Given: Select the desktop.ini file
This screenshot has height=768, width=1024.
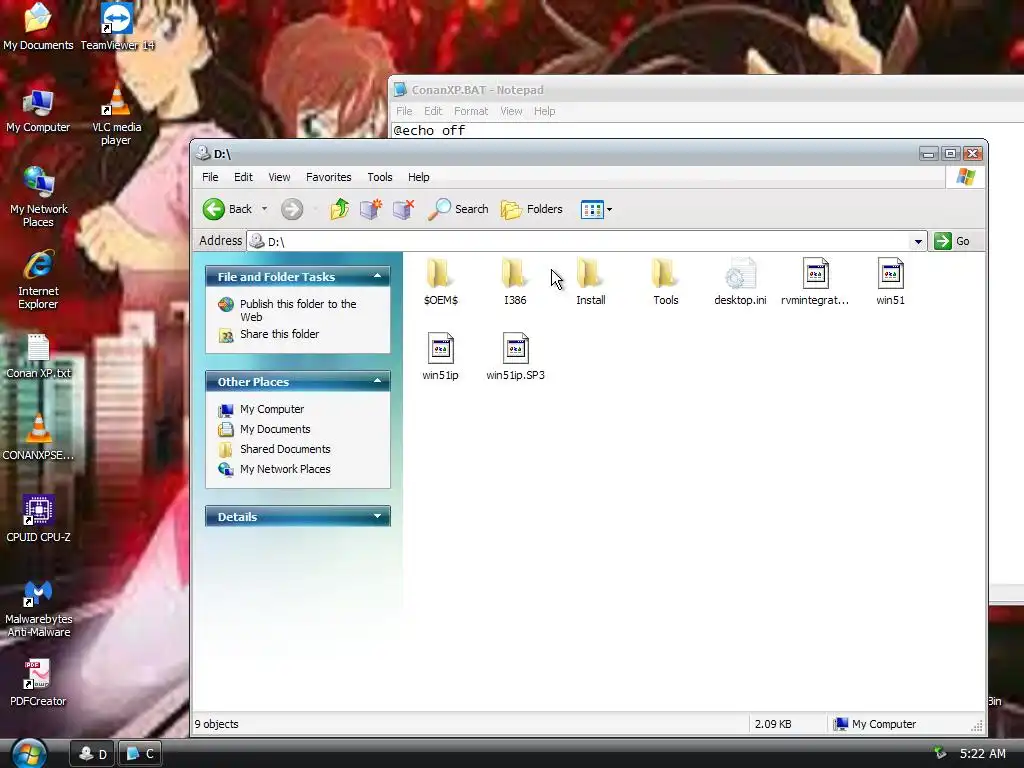Looking at the screenshot, I should point(740,281).
